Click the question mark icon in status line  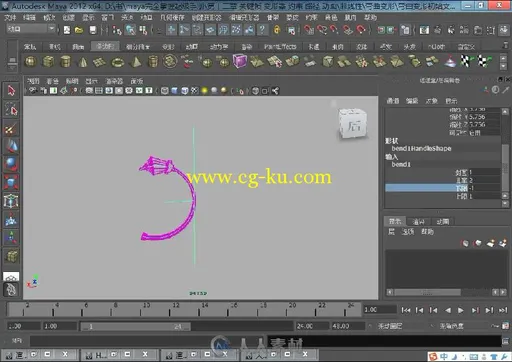(263, 30)
